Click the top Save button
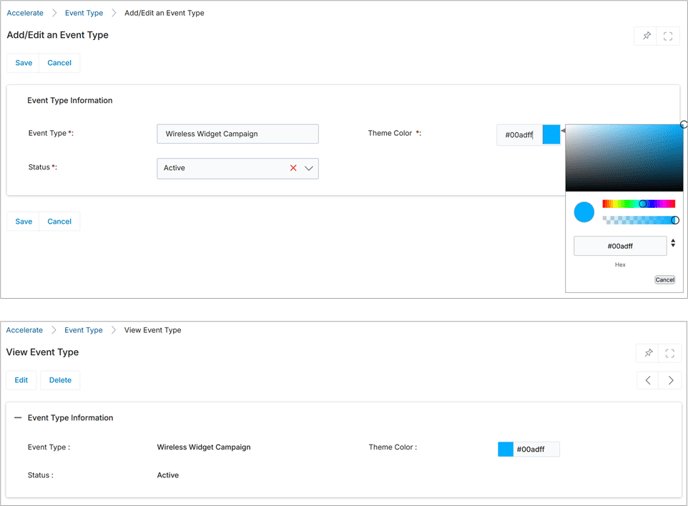This screenshot has height=506, width=688. coord(23,63)
